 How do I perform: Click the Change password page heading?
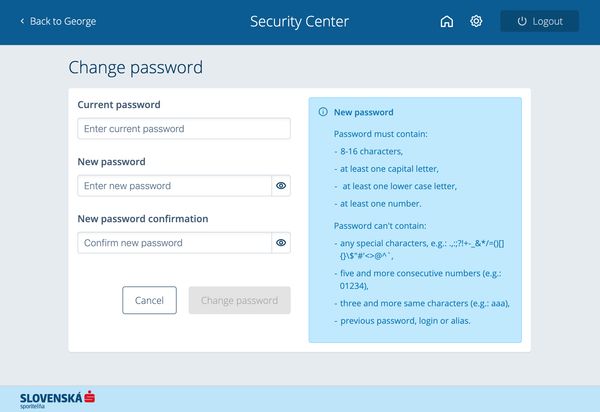135,68
